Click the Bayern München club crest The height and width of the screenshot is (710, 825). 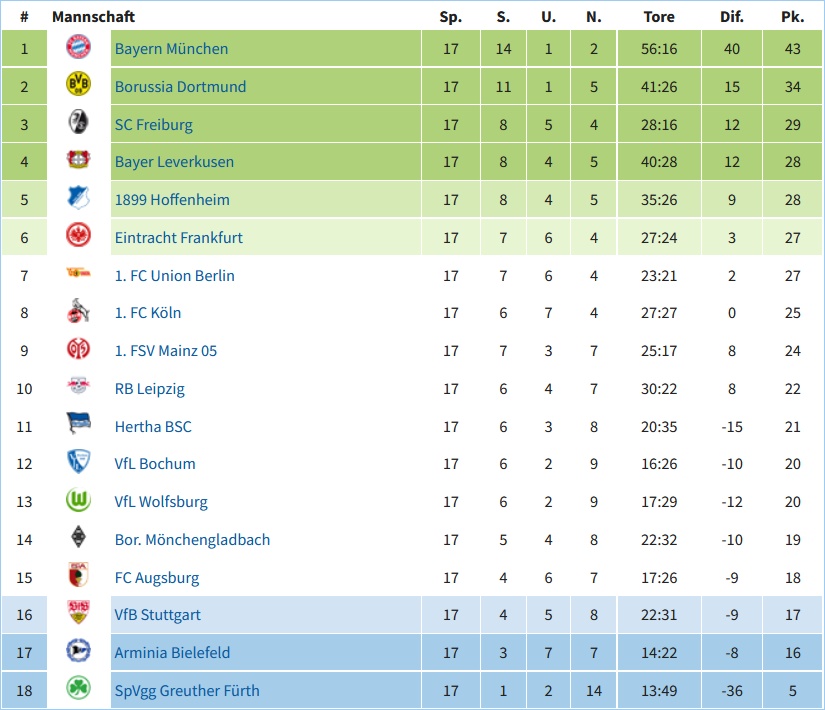(x=78, y=47)
